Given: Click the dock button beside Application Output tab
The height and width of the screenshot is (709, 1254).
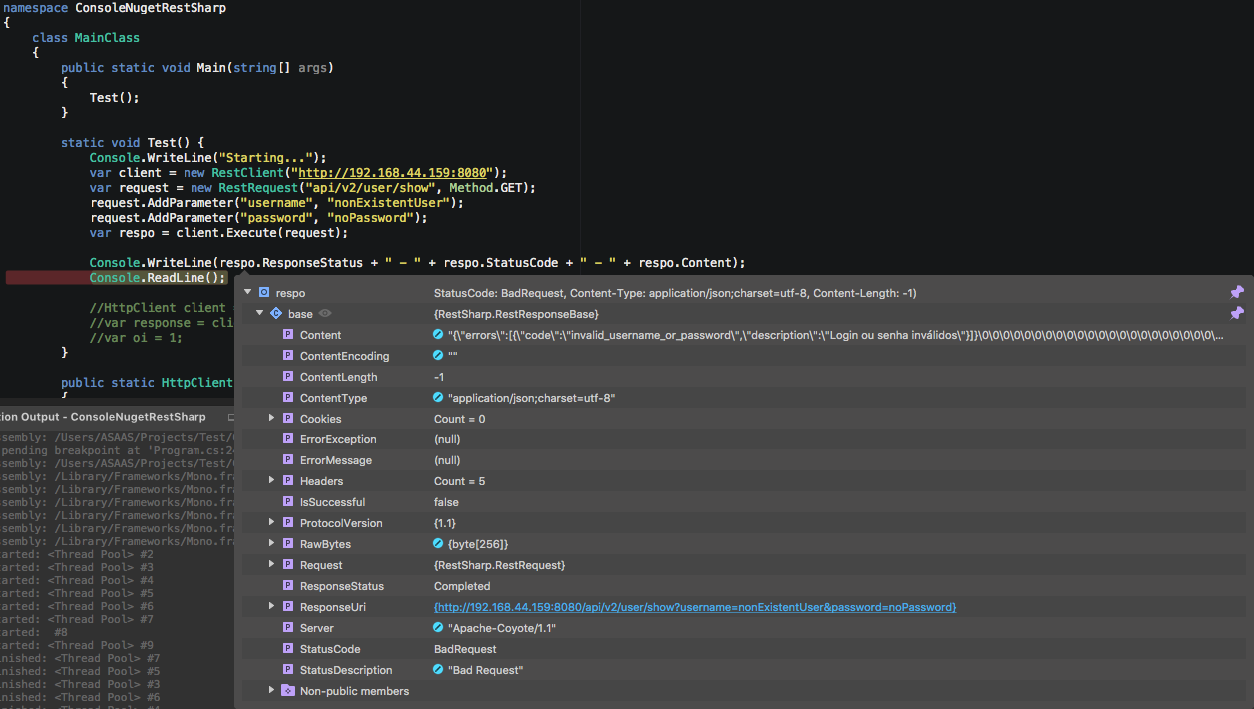Looking at the screenshot, I should [x=231, y=417].
